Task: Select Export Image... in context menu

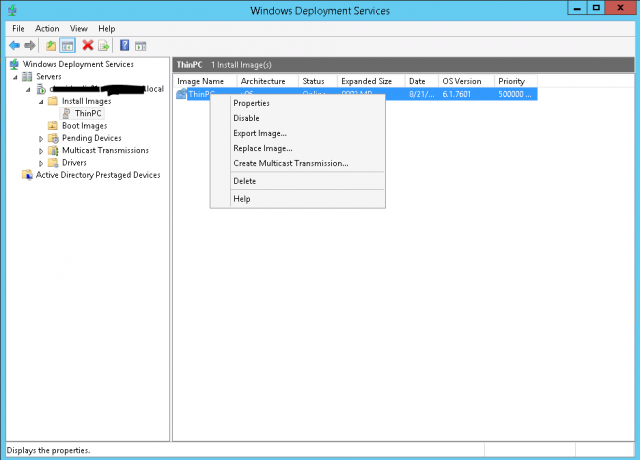Action: (x=259, y=133)
